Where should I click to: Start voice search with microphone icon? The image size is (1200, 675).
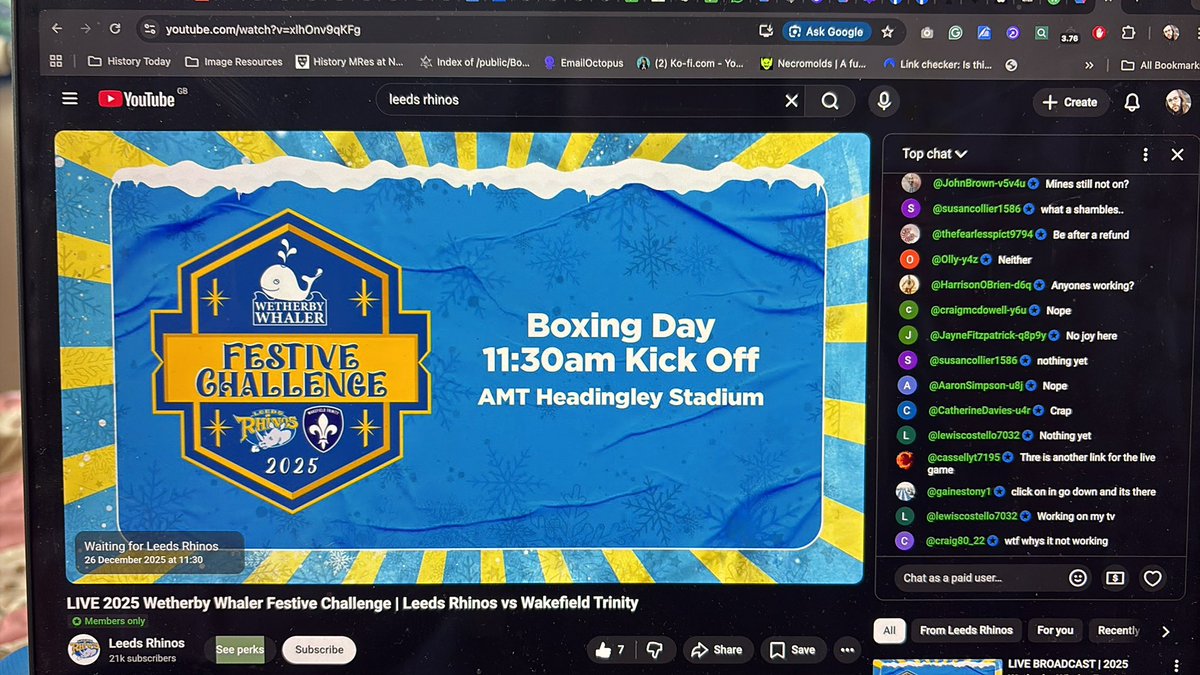coord(883,101)
